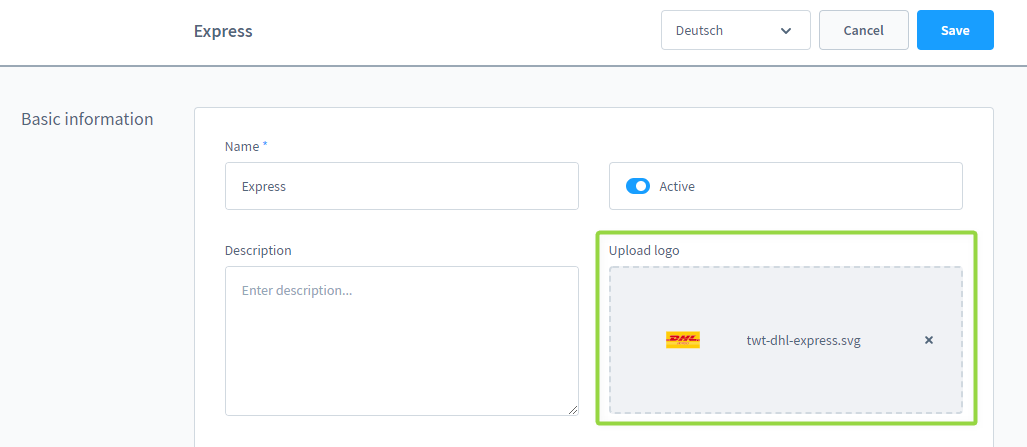Focus the Name input containing Express
Screen dimensions: 1027x447
pos(401,186)
